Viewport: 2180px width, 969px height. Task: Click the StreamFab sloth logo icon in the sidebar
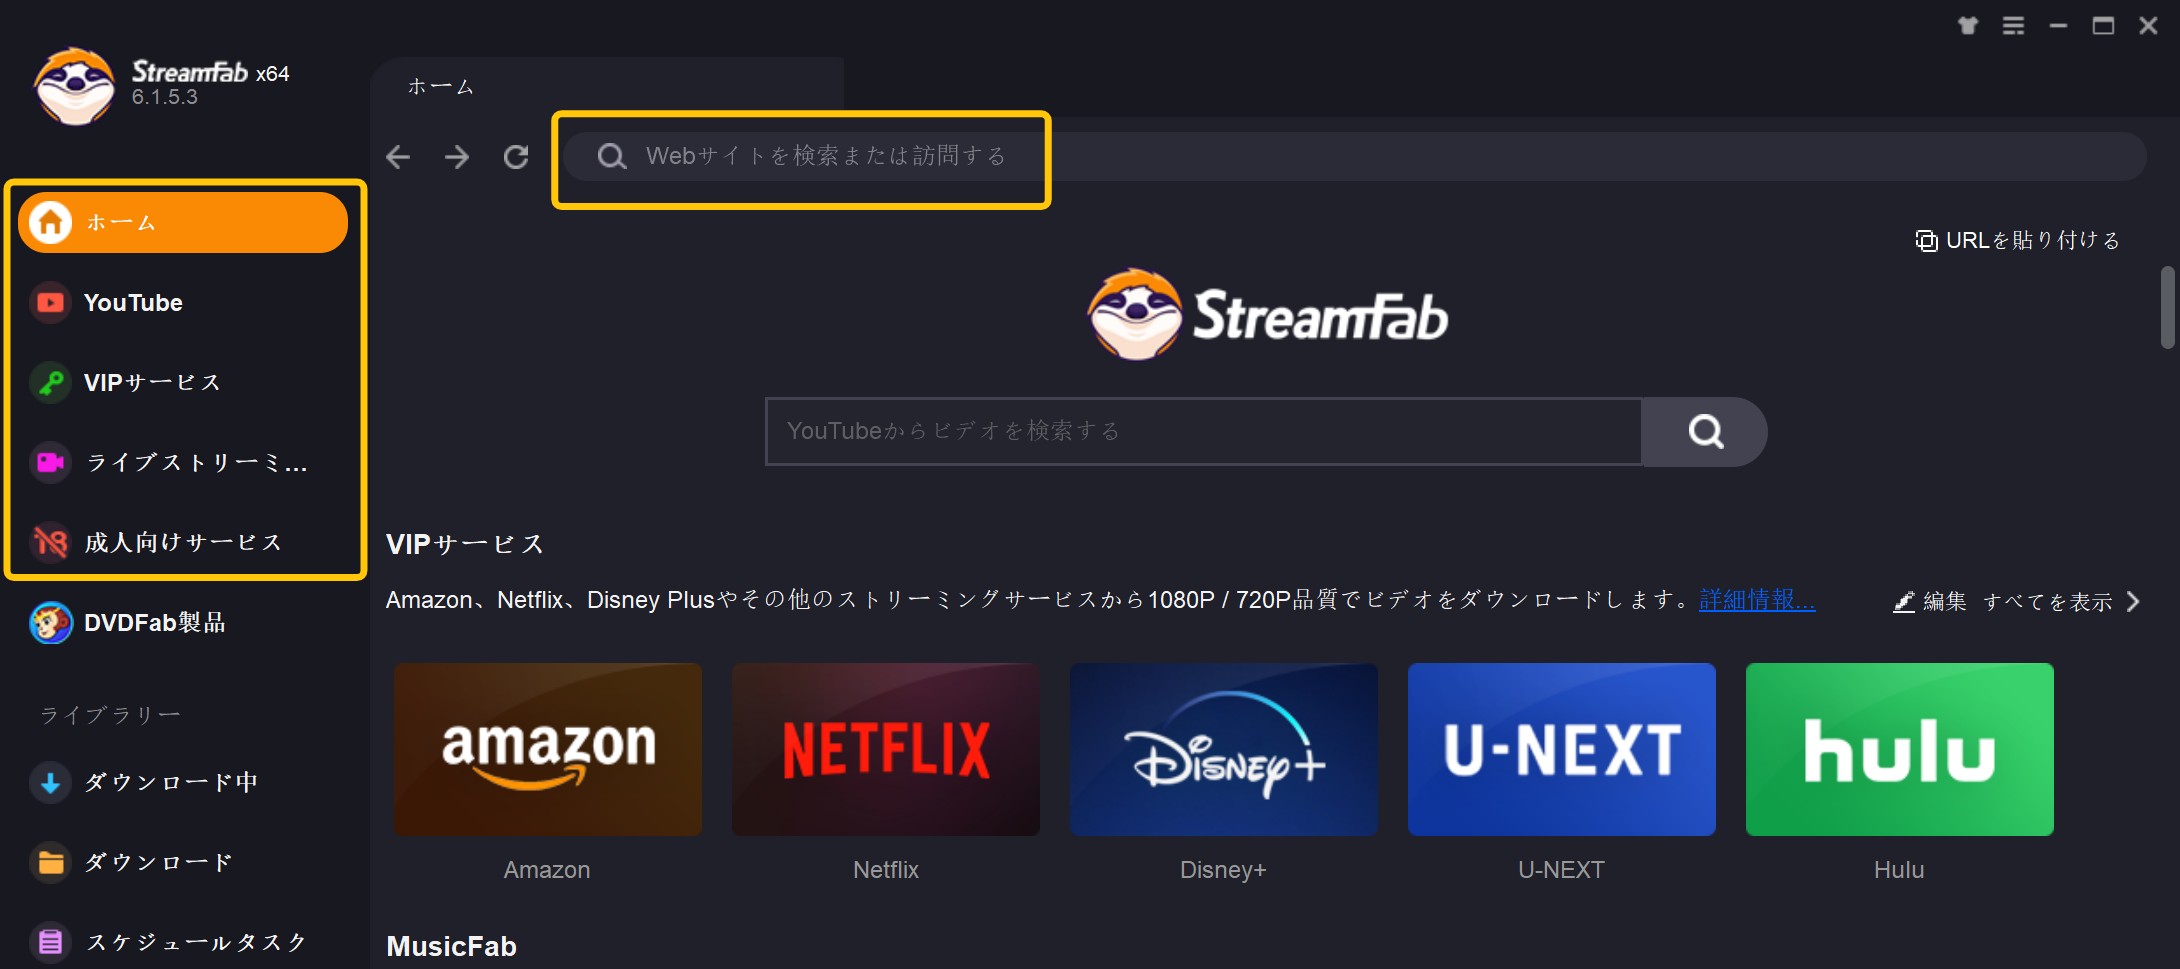click(x=74, y=86)
